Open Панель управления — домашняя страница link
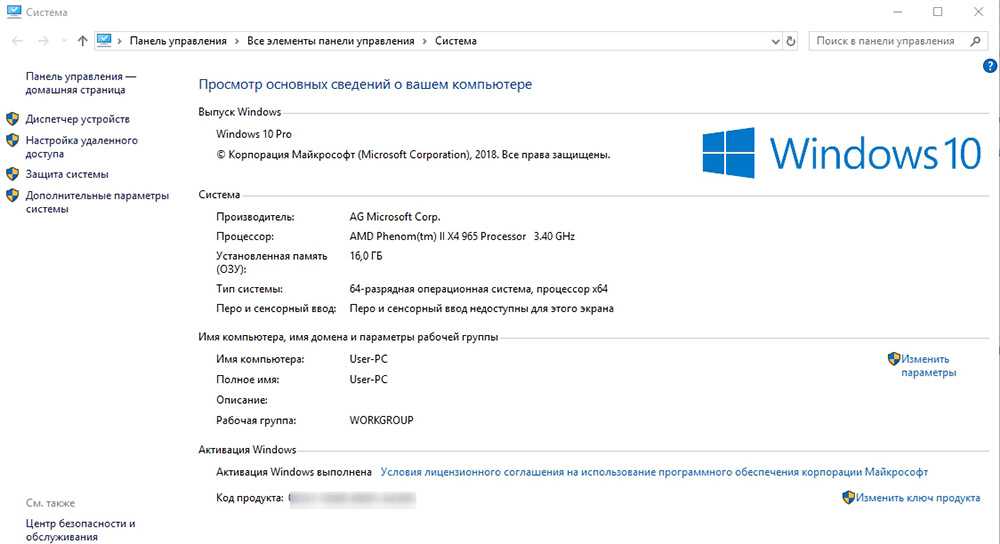The image size is (1000, 544). (x=80, y=83)
